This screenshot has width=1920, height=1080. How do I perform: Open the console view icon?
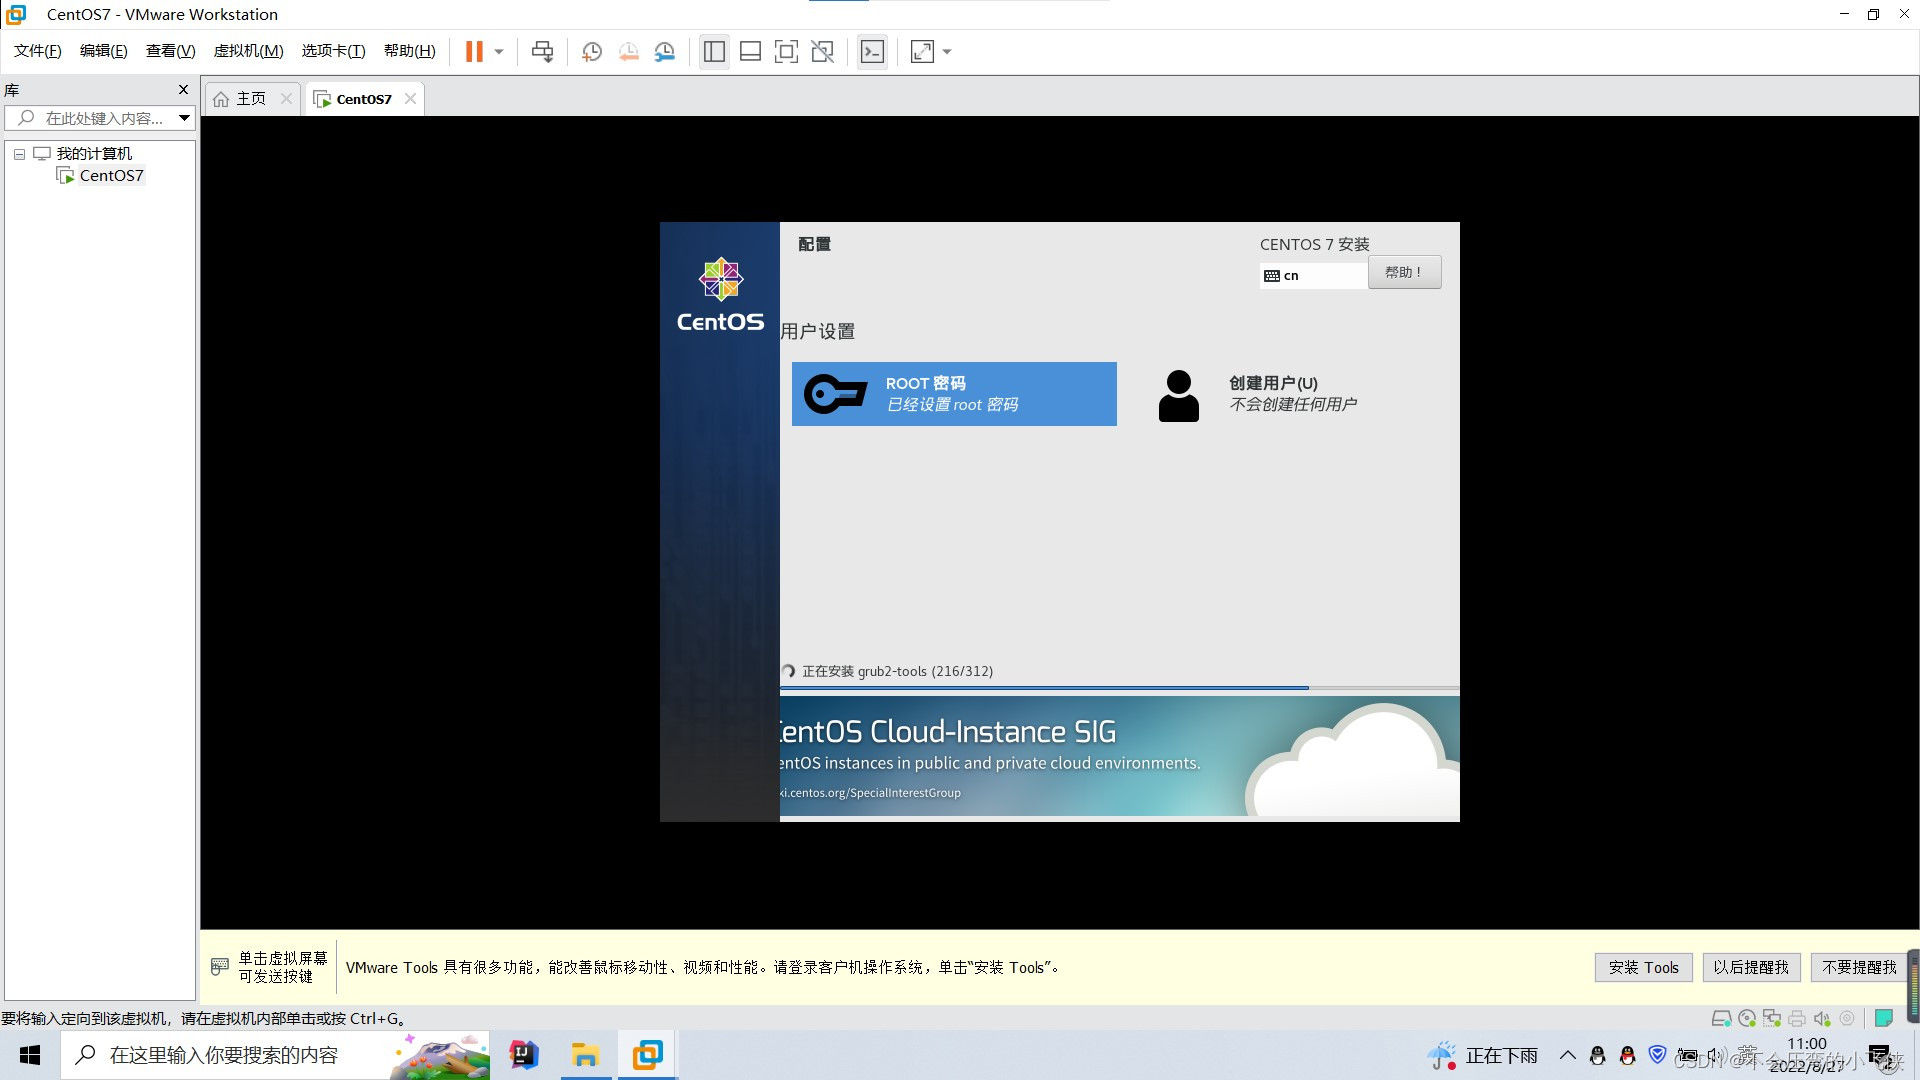872,51
